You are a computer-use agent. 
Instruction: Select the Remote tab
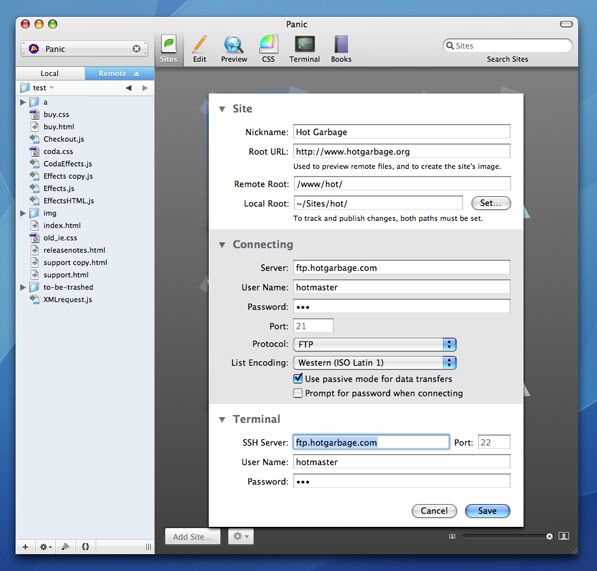119,73
